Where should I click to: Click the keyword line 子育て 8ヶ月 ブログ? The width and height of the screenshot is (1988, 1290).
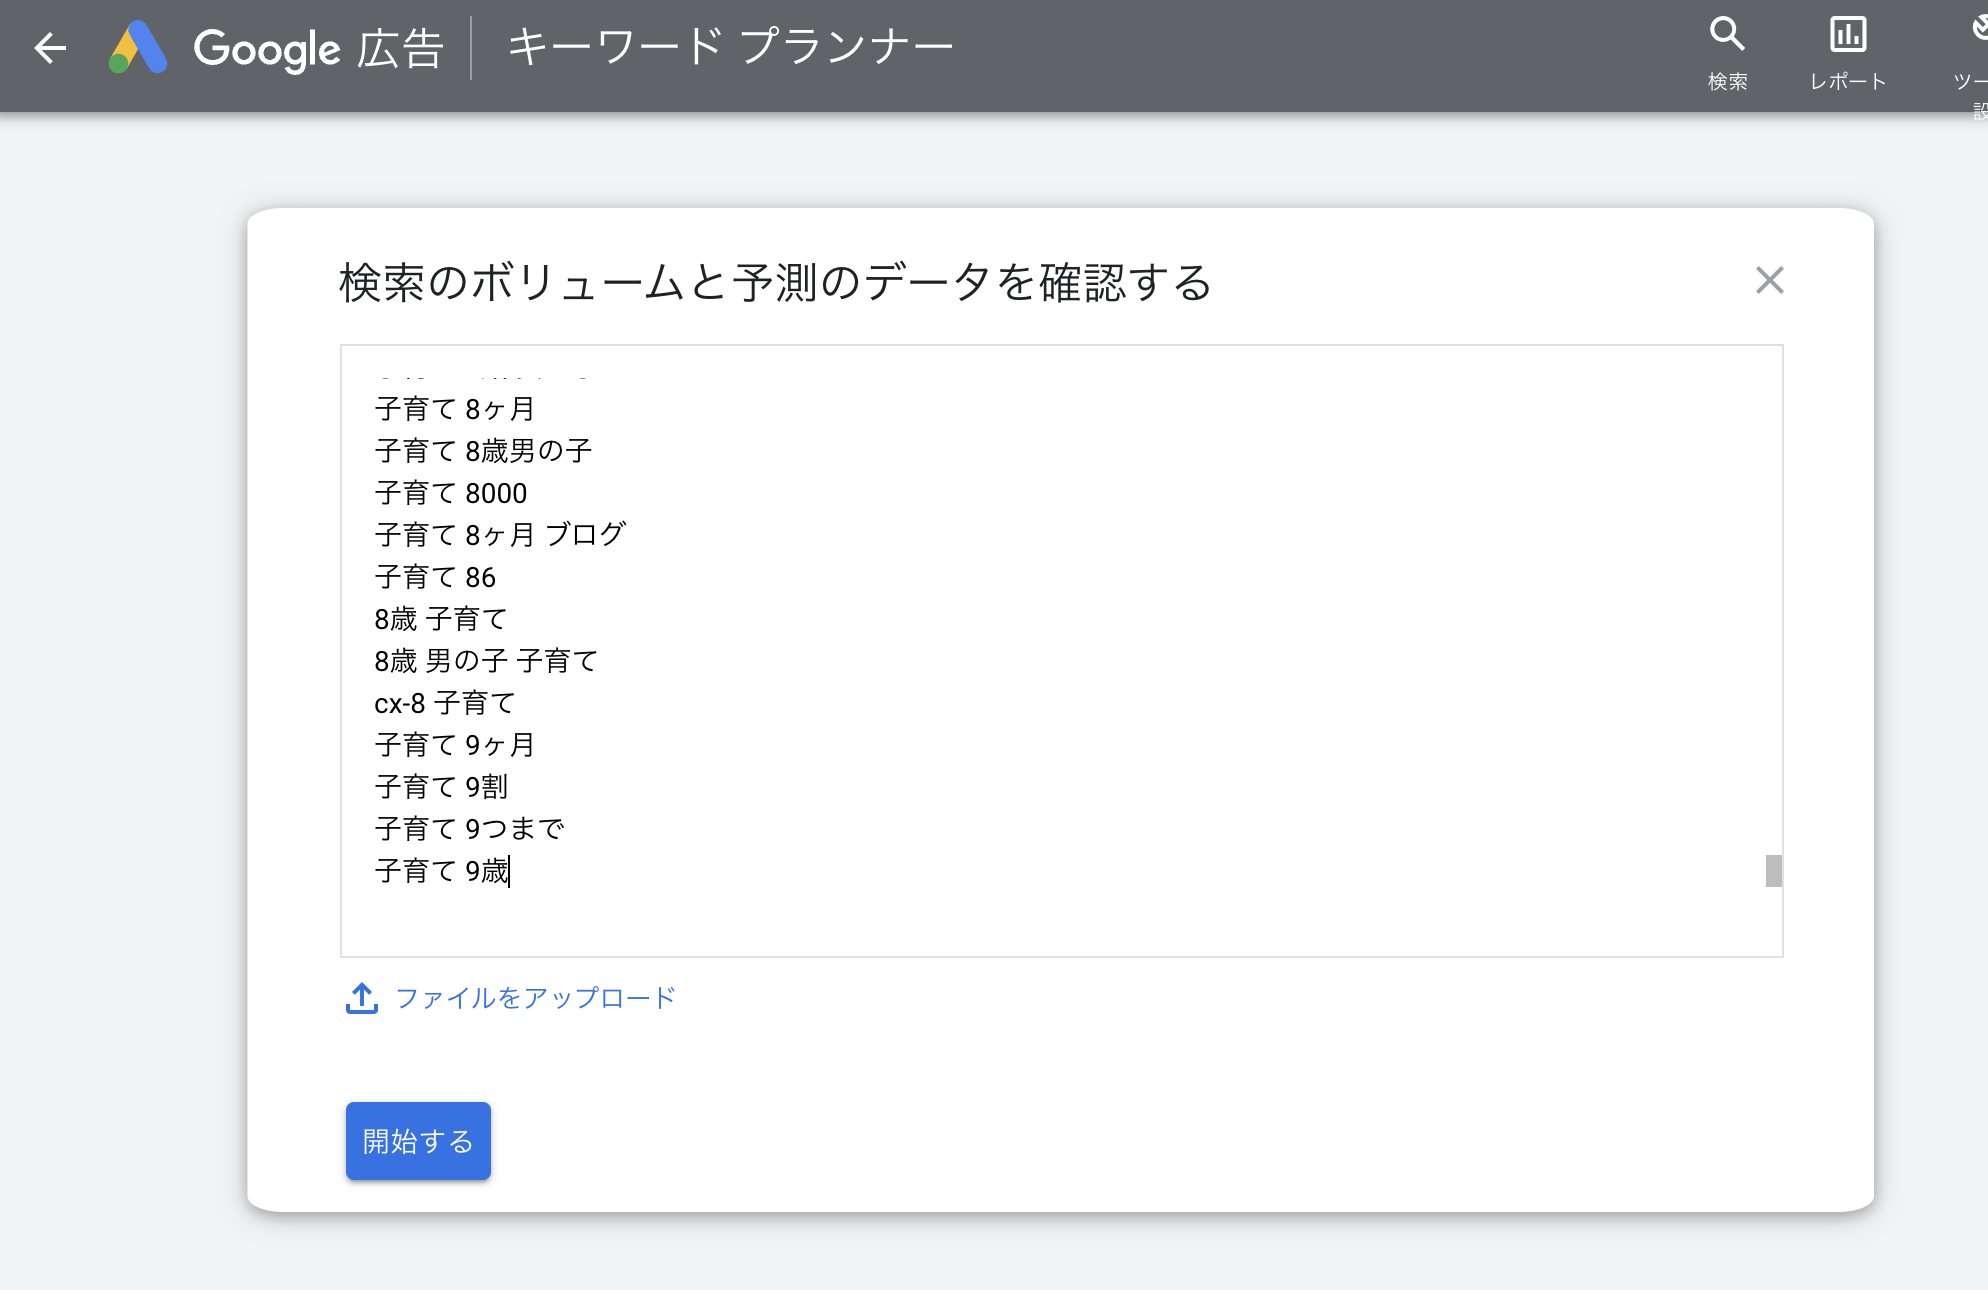500,535
